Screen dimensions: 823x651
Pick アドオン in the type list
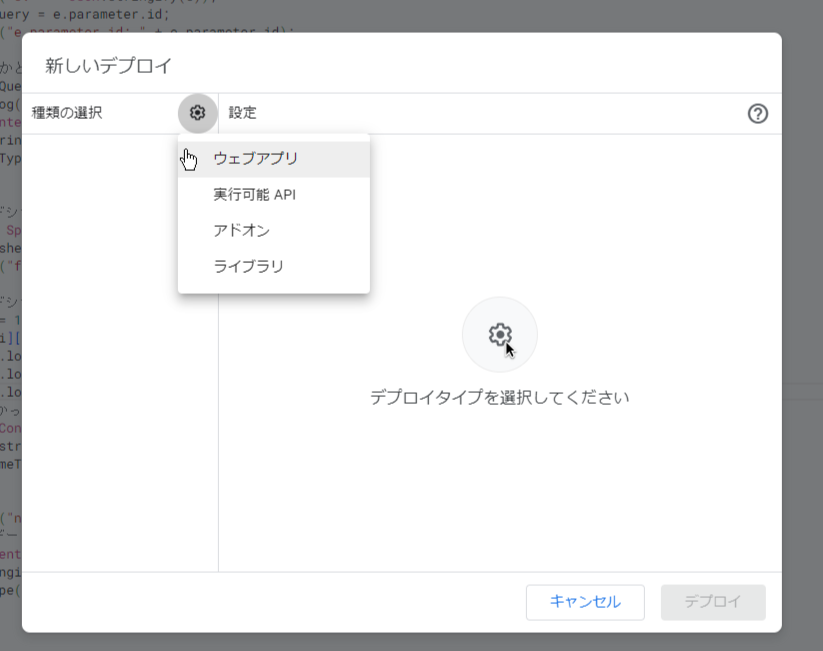(x=241, y=230)
